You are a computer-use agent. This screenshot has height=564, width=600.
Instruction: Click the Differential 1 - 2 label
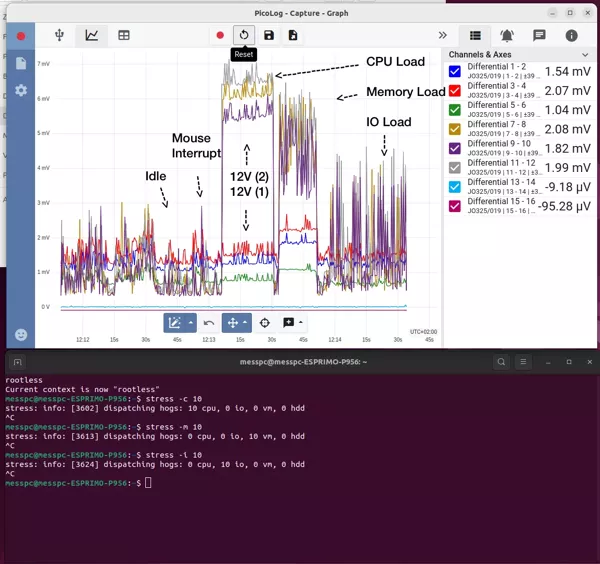[496, 67]
